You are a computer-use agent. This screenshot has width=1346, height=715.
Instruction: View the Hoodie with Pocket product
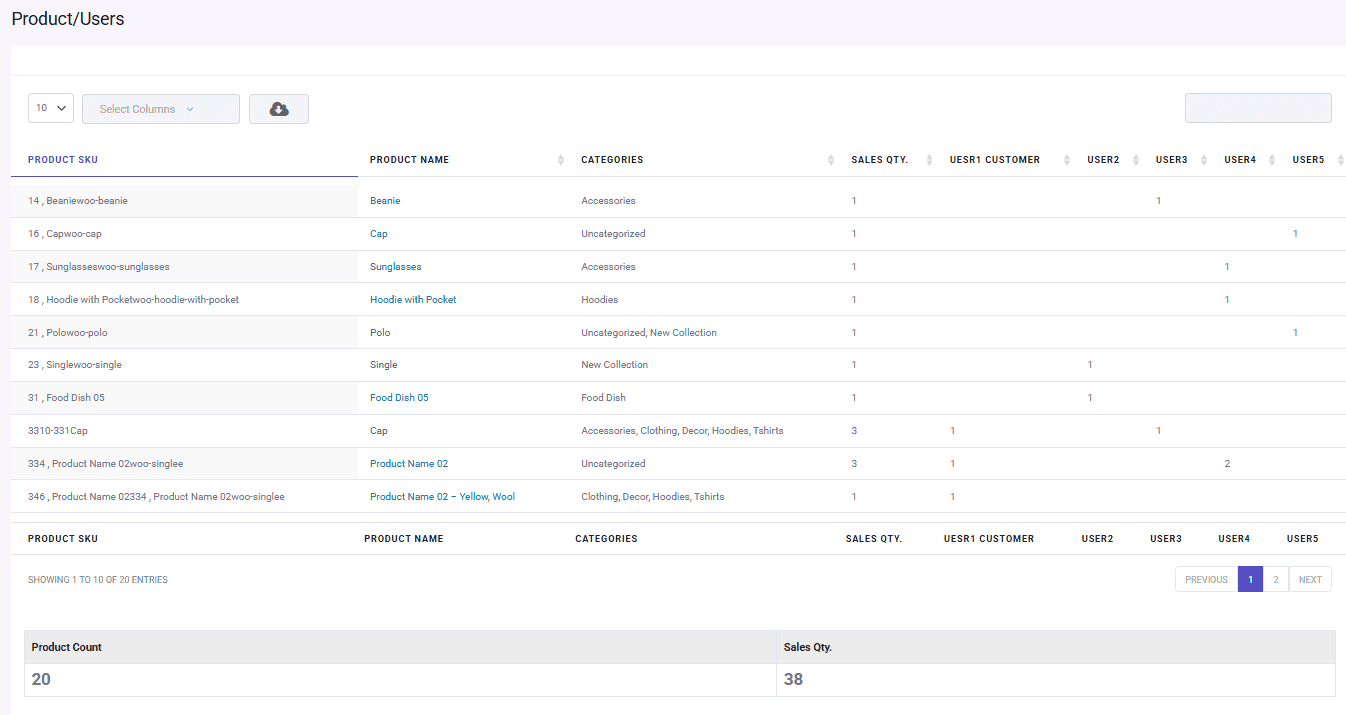tap(413, 299)
